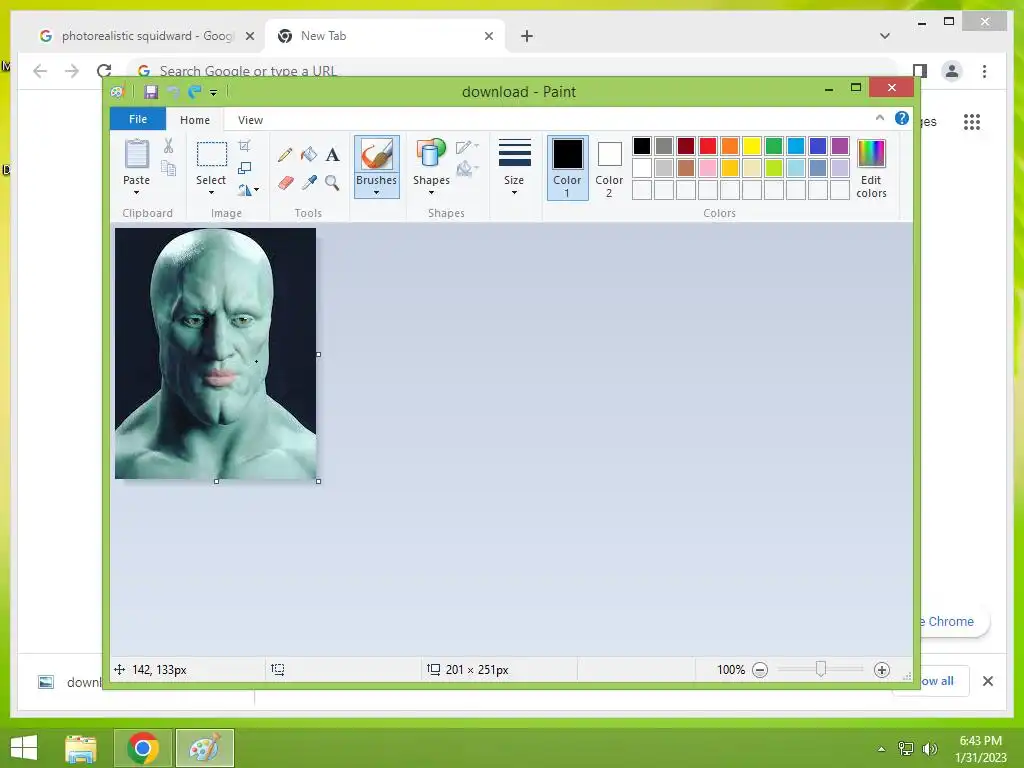Open Customize Quick Access Toolbar dropdown
Screen dimensions: 1024x768
pos(214,93)
